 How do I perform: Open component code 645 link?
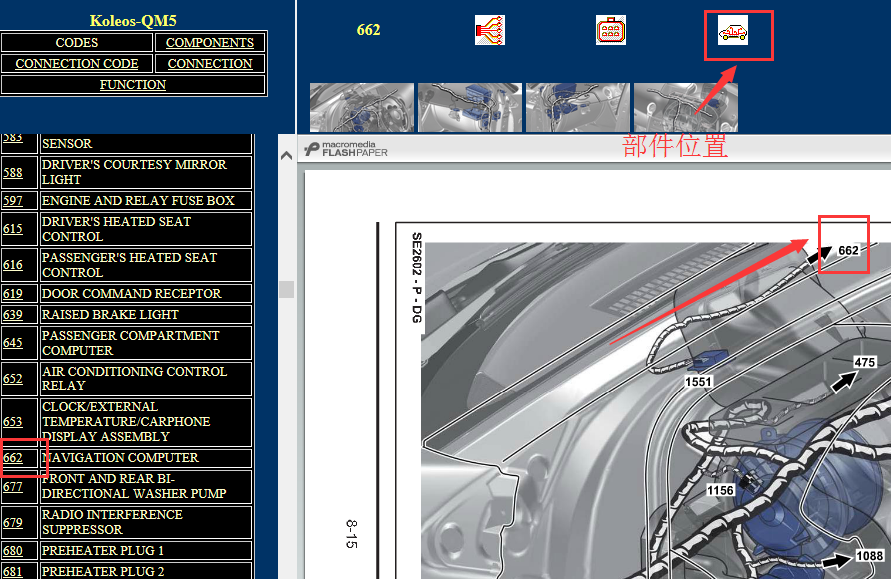tap(13, 343)
